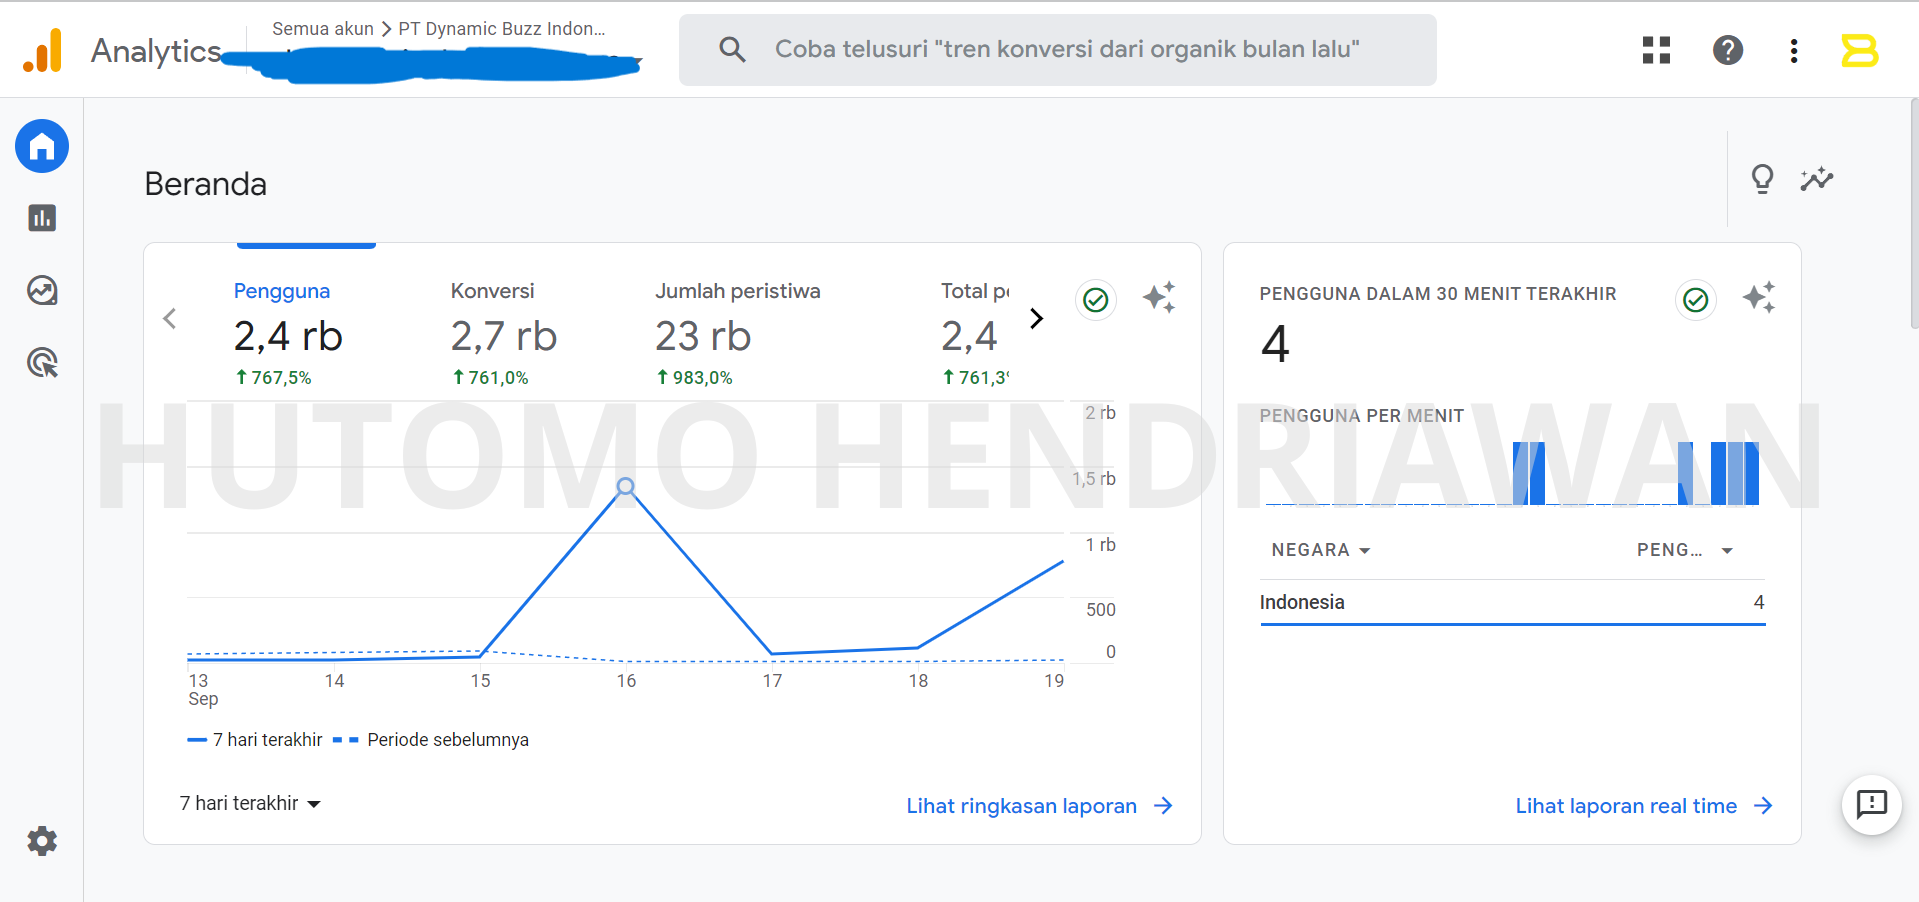Image resolution: width=1919 pixels, height=902 pixels.
Task: Click the rightmost users-per-minute bar
Action: [x=1751, y=473]
